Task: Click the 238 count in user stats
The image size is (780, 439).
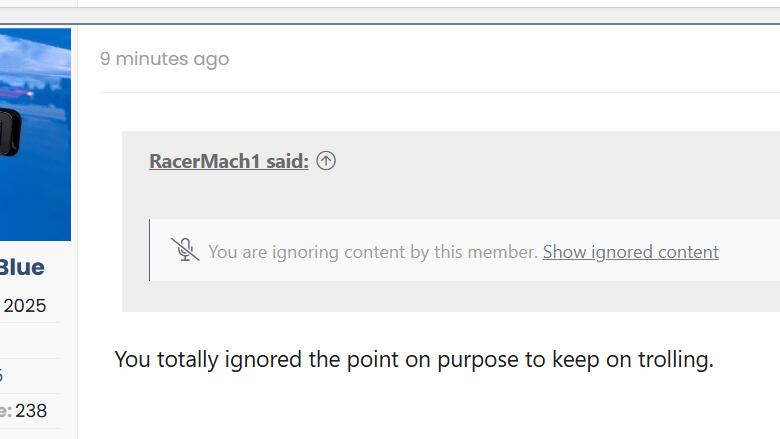Action: click(31, 411)
